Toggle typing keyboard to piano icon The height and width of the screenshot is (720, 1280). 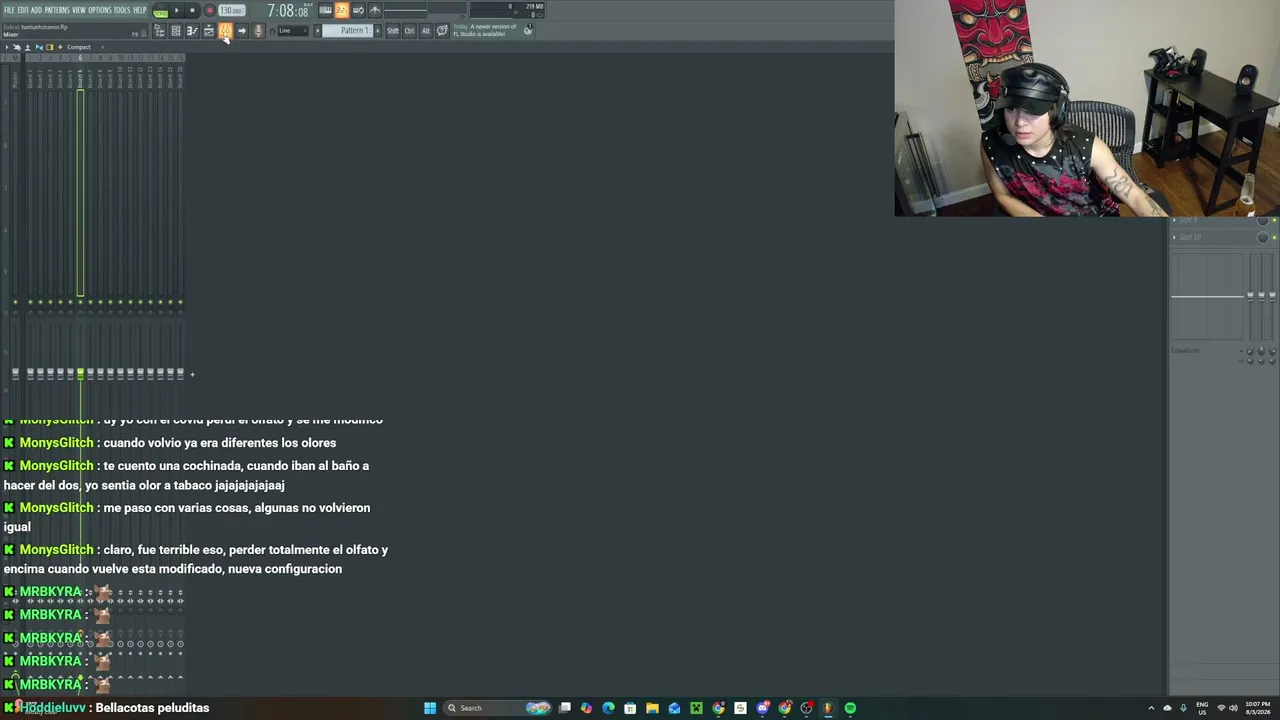(325, 11)
